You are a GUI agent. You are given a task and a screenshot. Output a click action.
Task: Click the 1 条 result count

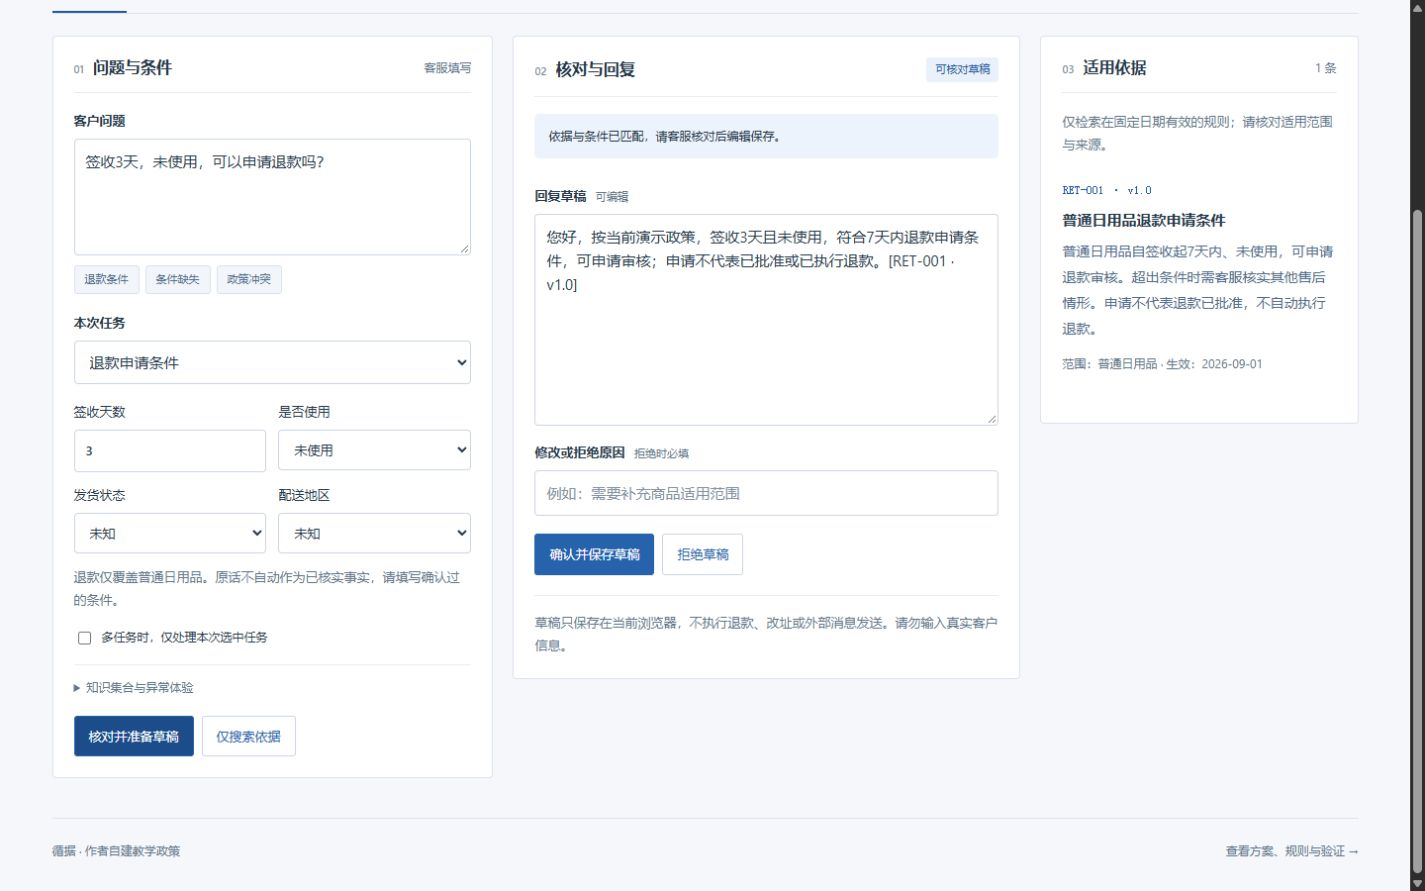click(x=1326, y=68)
